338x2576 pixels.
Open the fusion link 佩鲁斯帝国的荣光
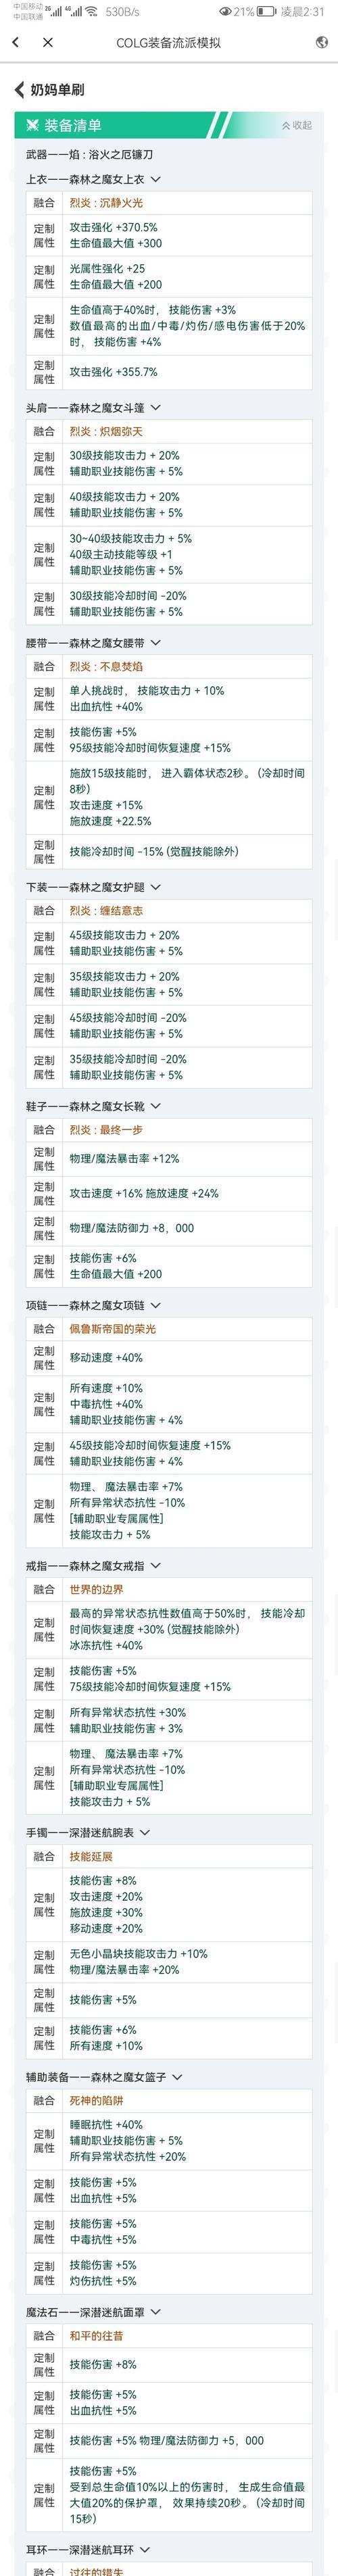[x=112, y=1329]
